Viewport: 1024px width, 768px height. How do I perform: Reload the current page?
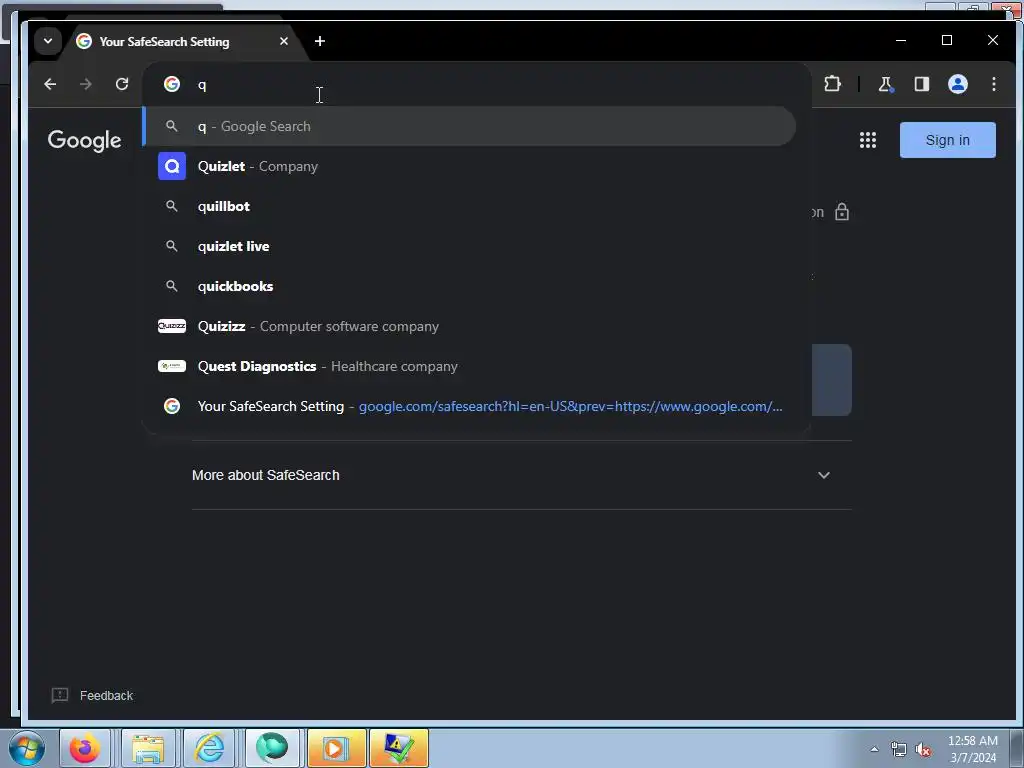pos(122,84)
